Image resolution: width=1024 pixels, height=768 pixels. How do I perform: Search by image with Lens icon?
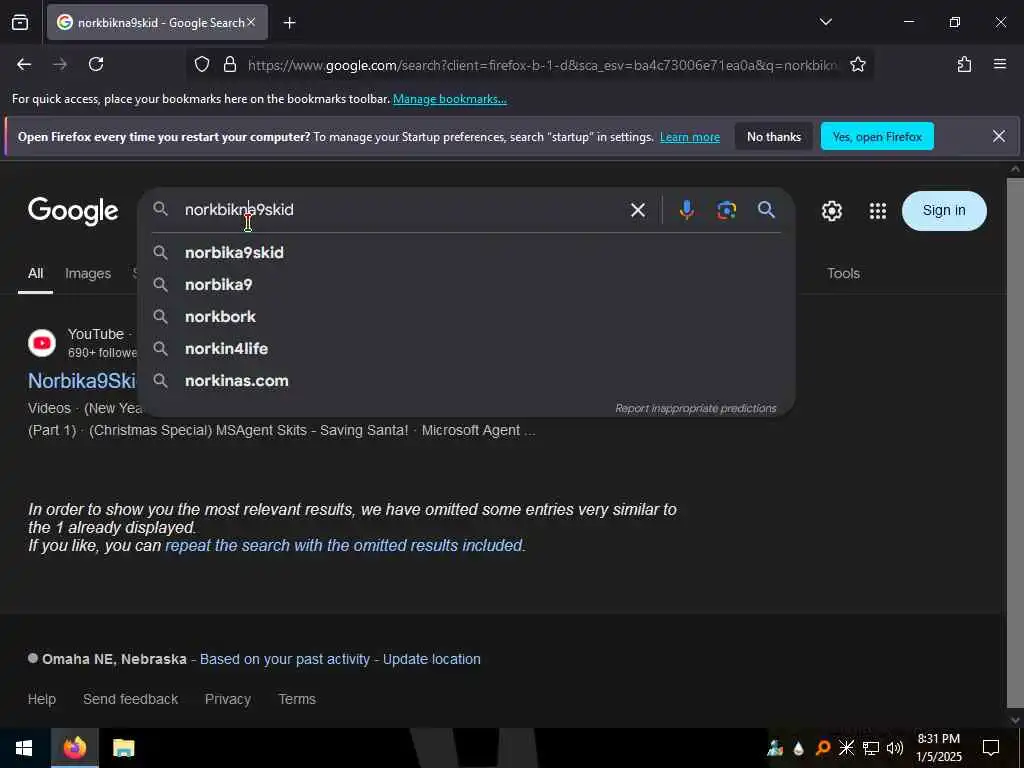coord(726,210)
